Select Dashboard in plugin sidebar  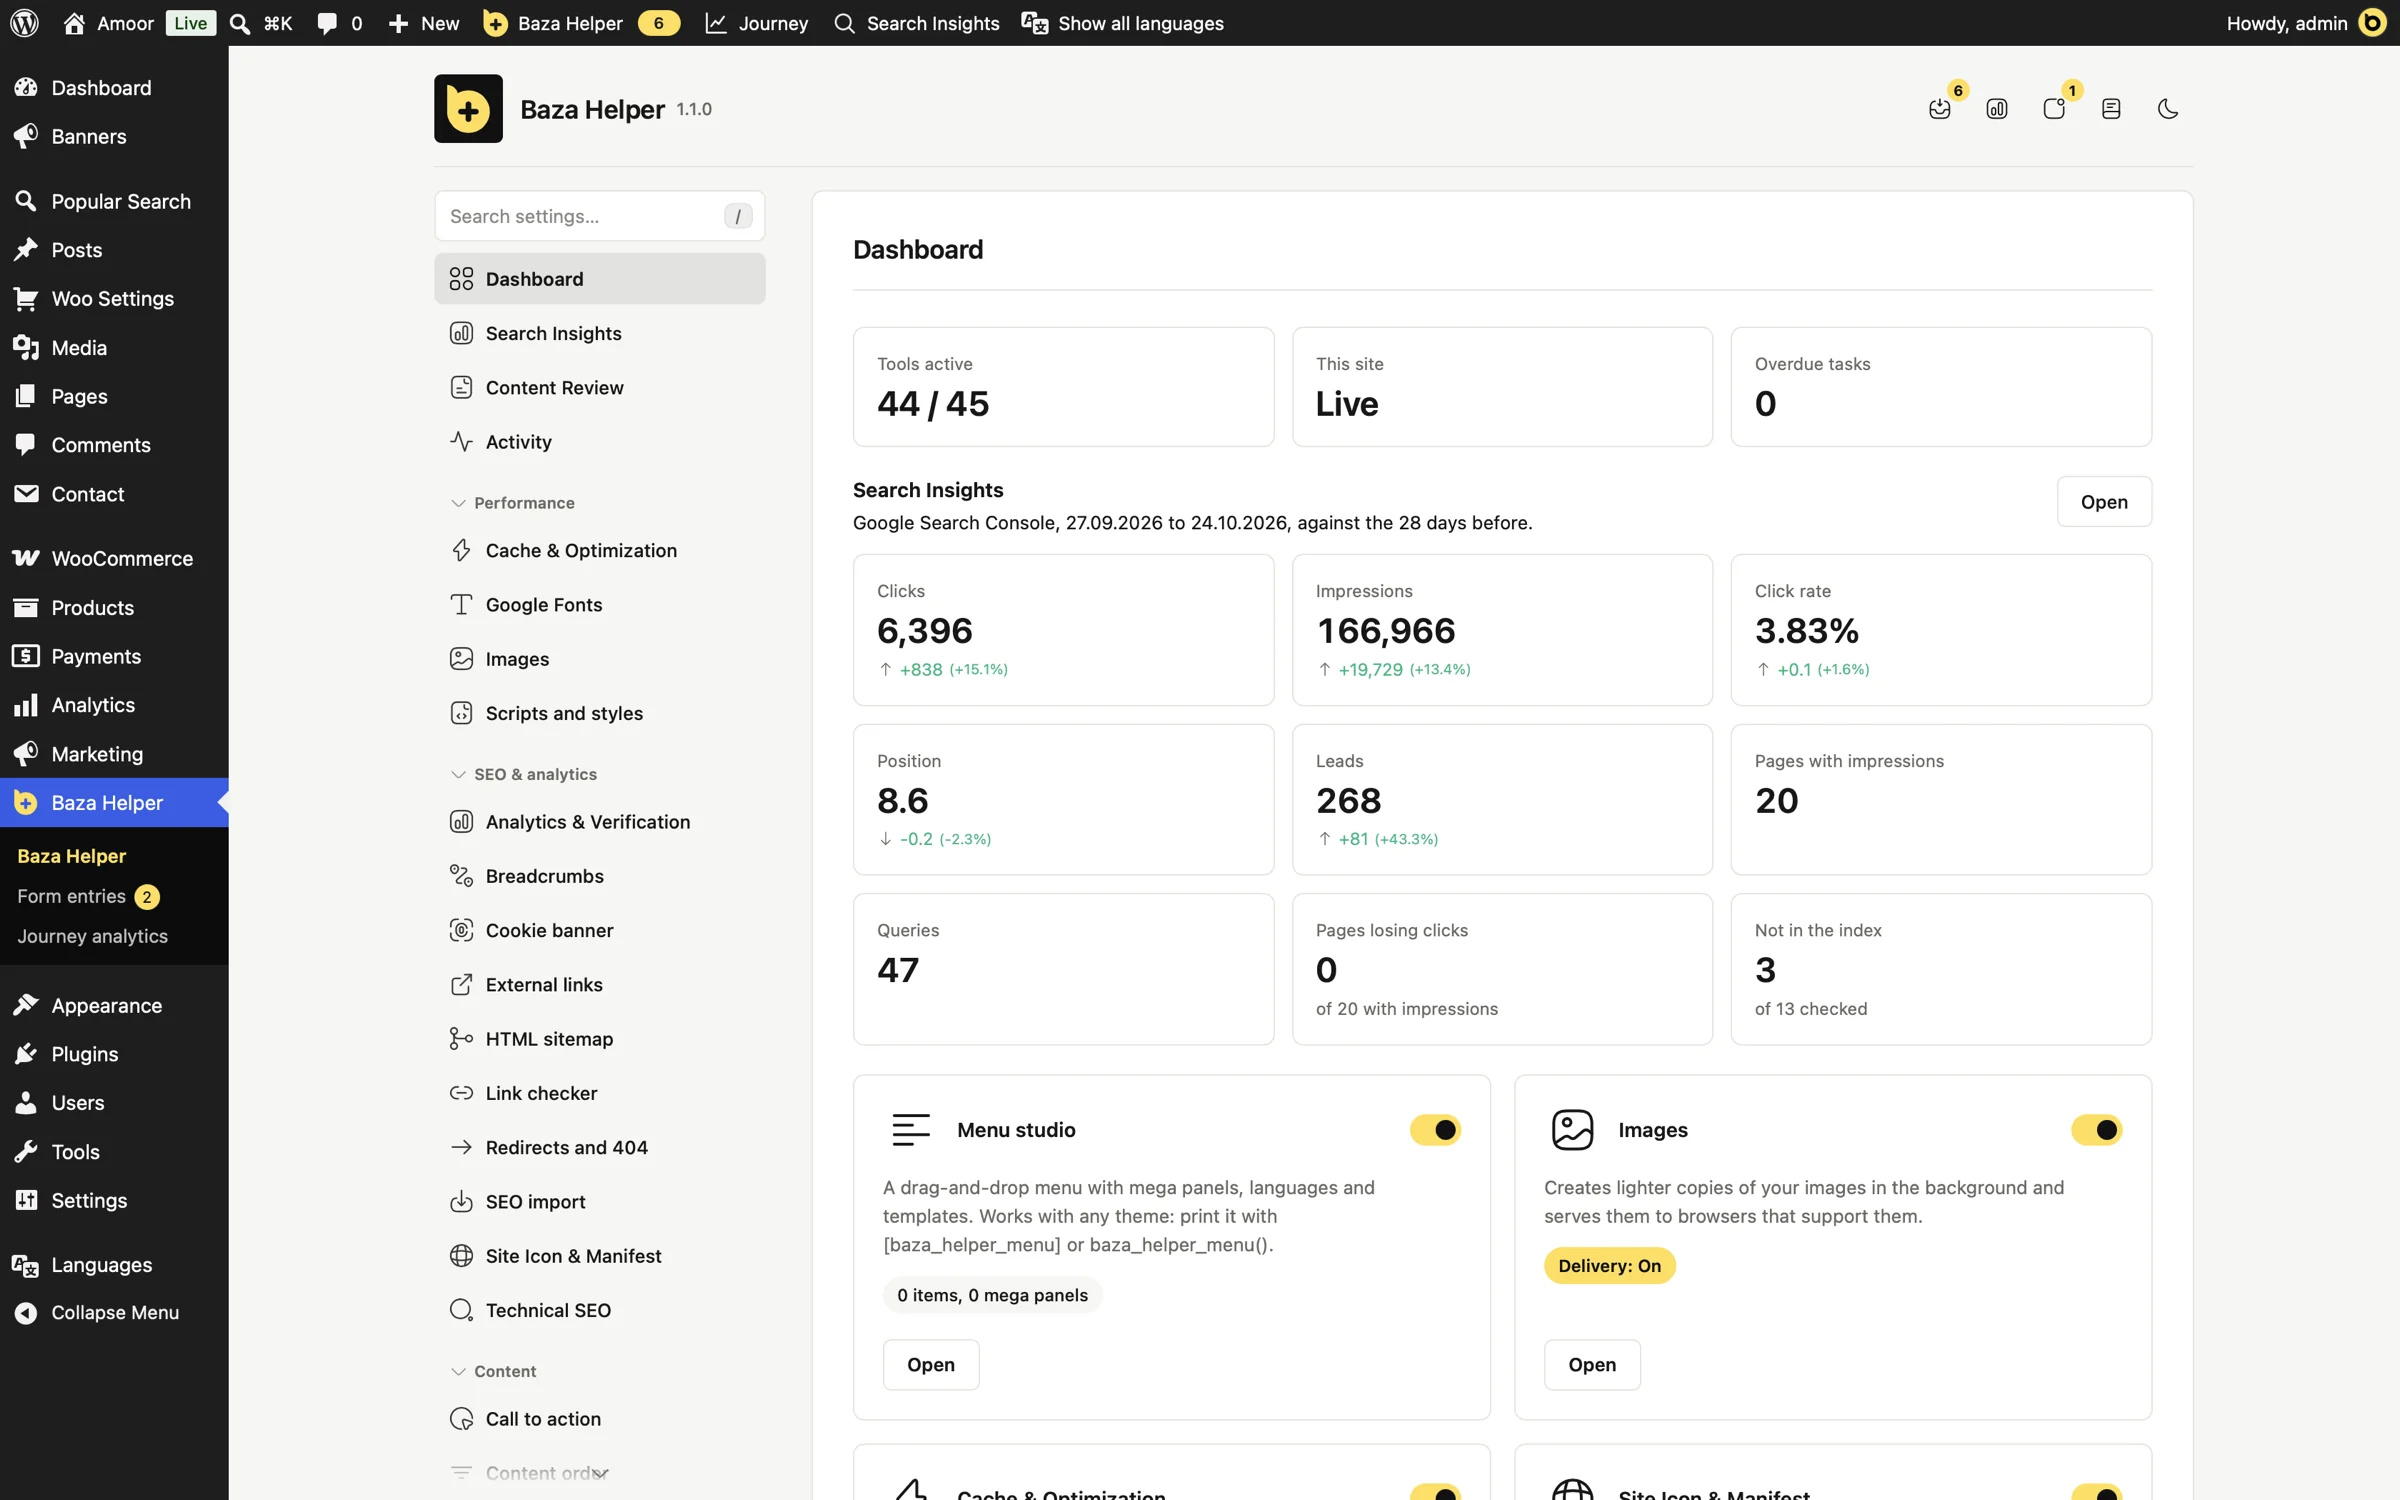click(x=600, y=278)
